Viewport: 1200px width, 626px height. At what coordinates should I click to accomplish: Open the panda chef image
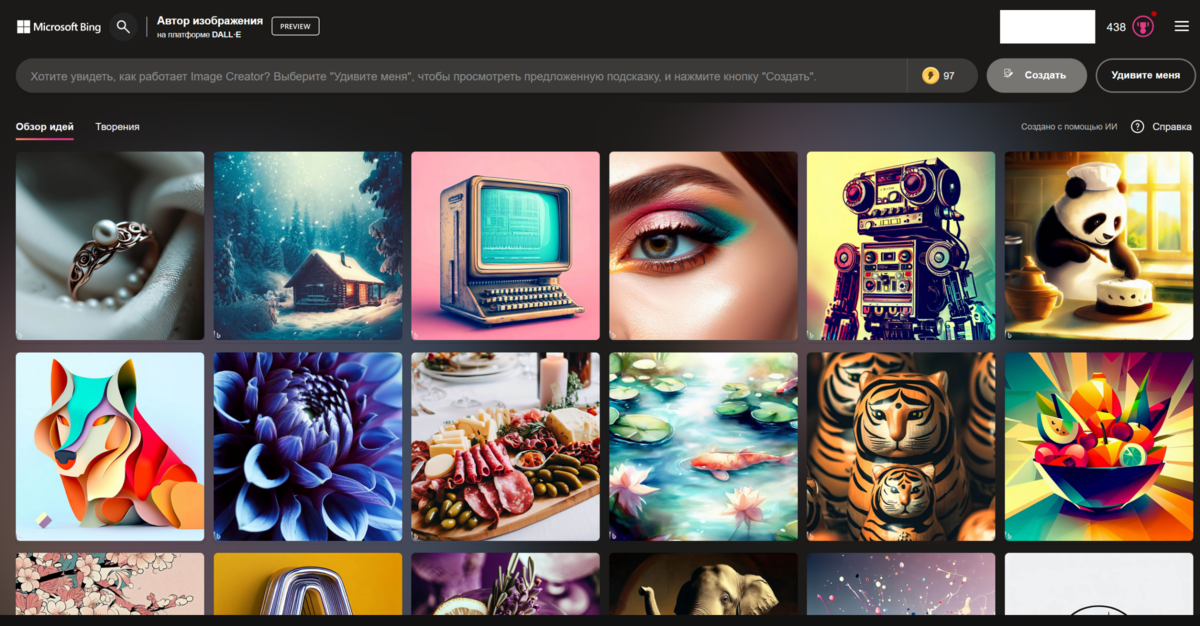click(x=1099, y=246)
